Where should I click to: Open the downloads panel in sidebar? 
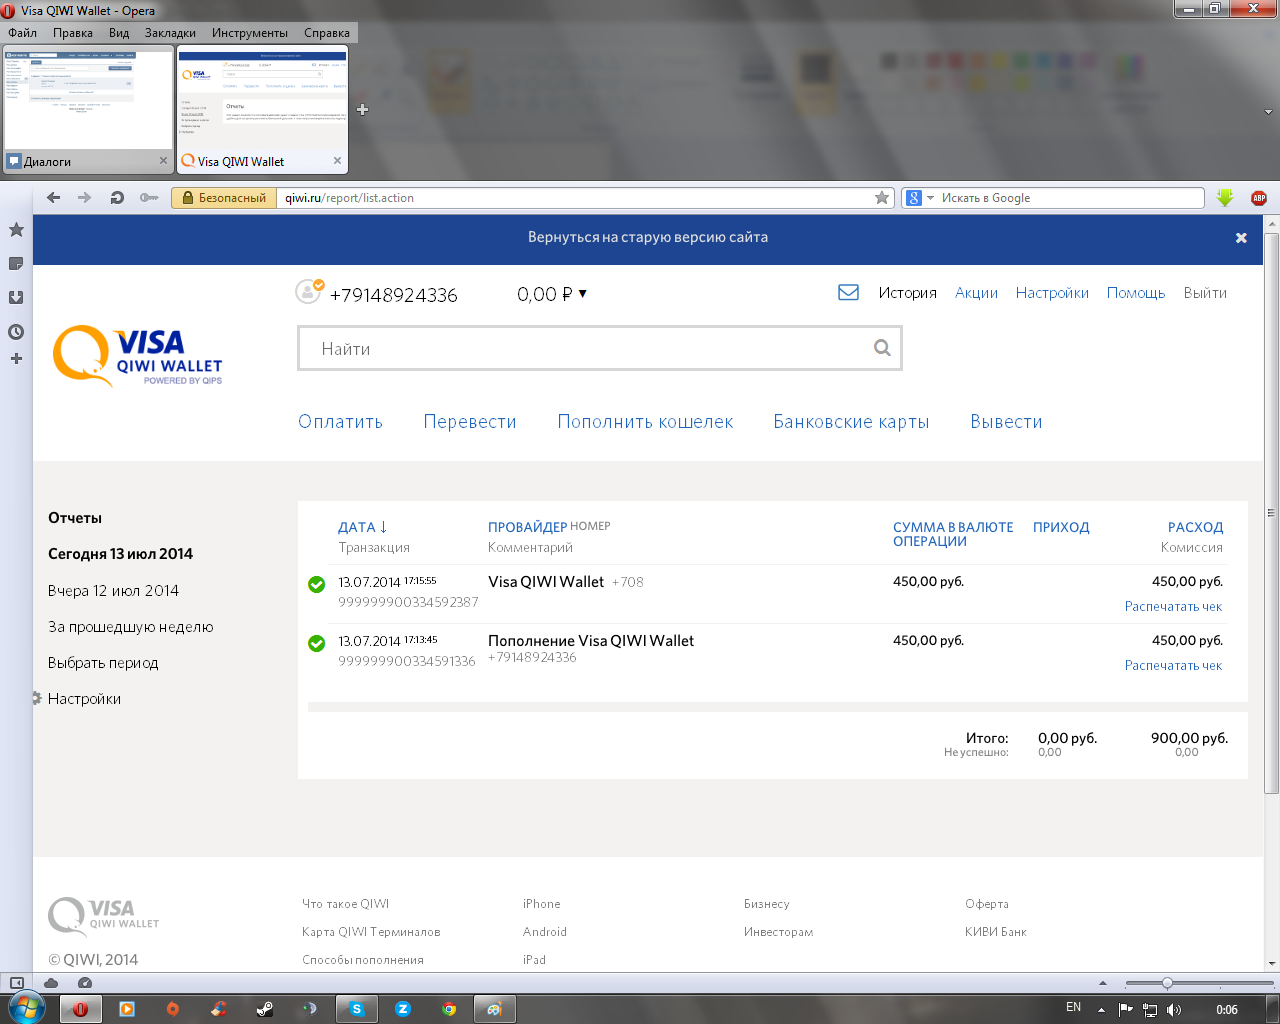16,297
